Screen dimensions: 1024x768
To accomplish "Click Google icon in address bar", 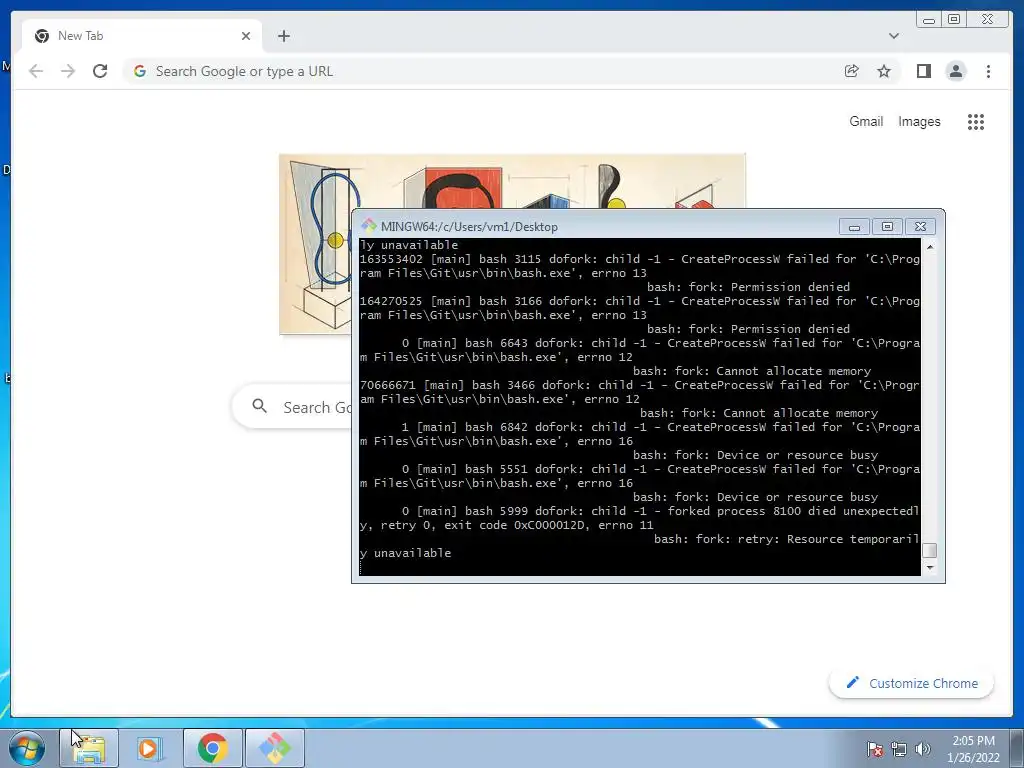I will pos(139,71).
